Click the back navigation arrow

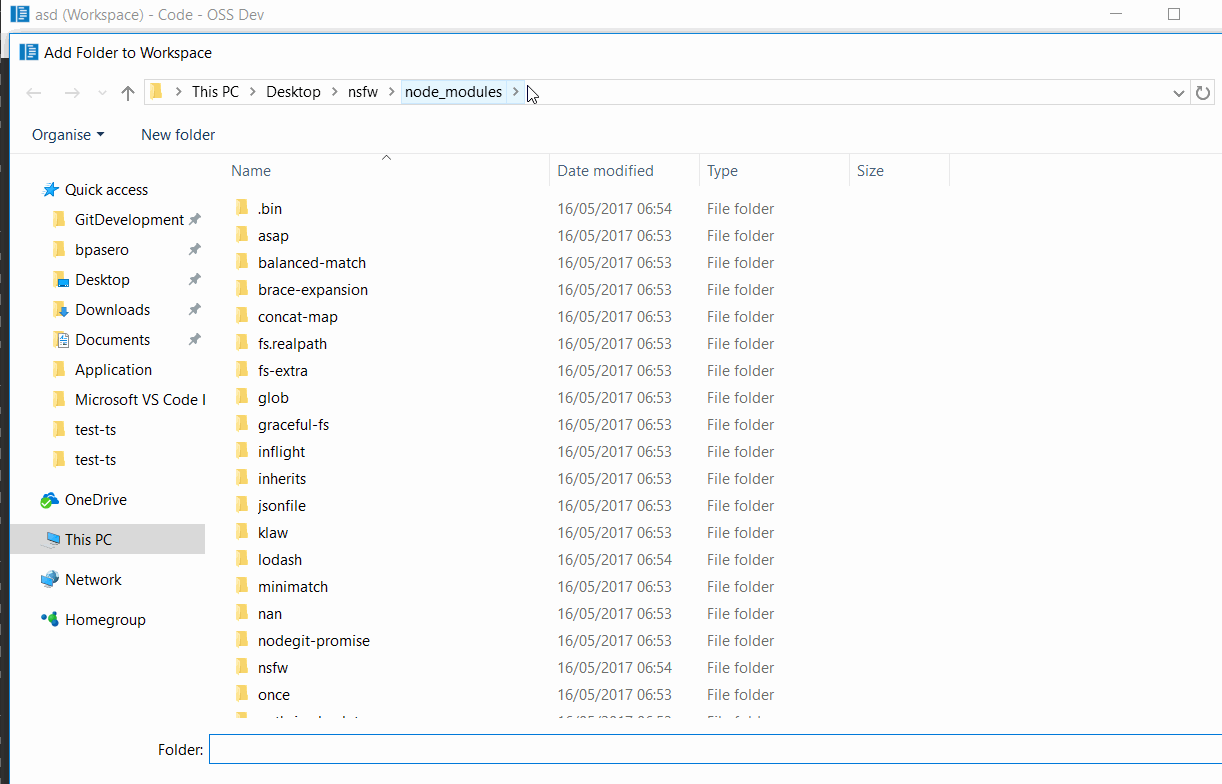(33, 92)
